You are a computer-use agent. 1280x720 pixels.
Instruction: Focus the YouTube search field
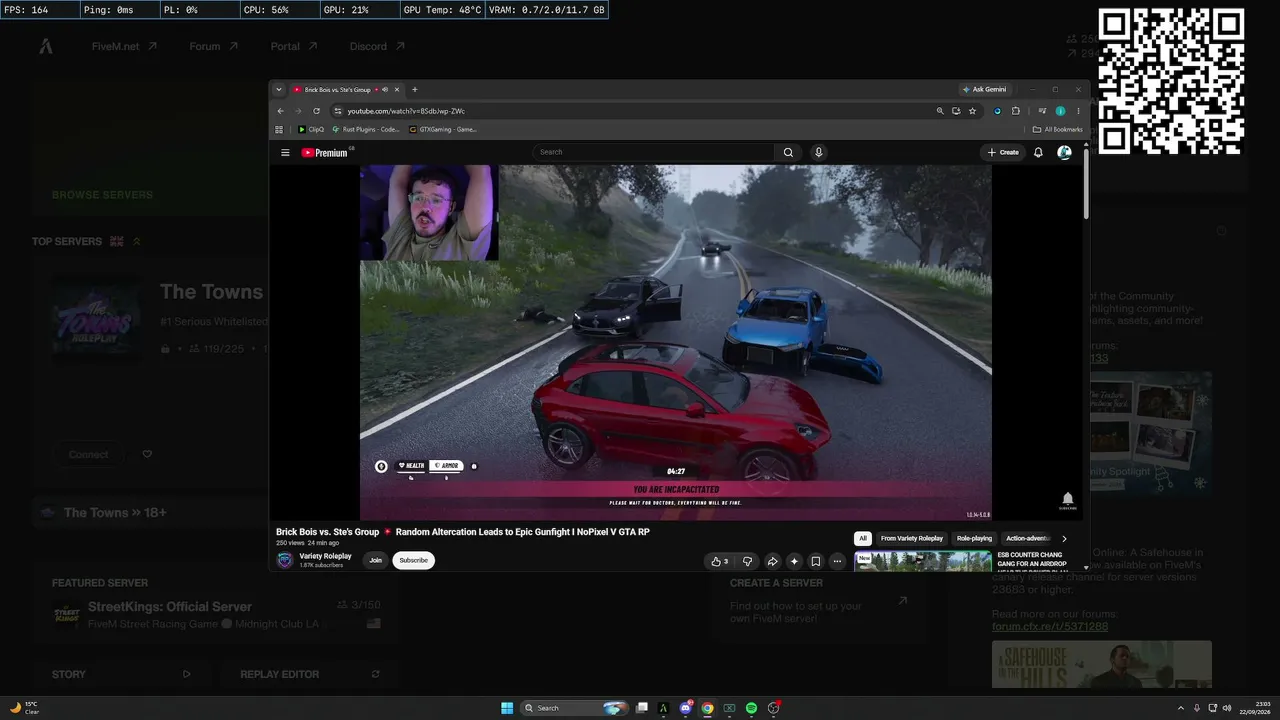tap(654, 152)
